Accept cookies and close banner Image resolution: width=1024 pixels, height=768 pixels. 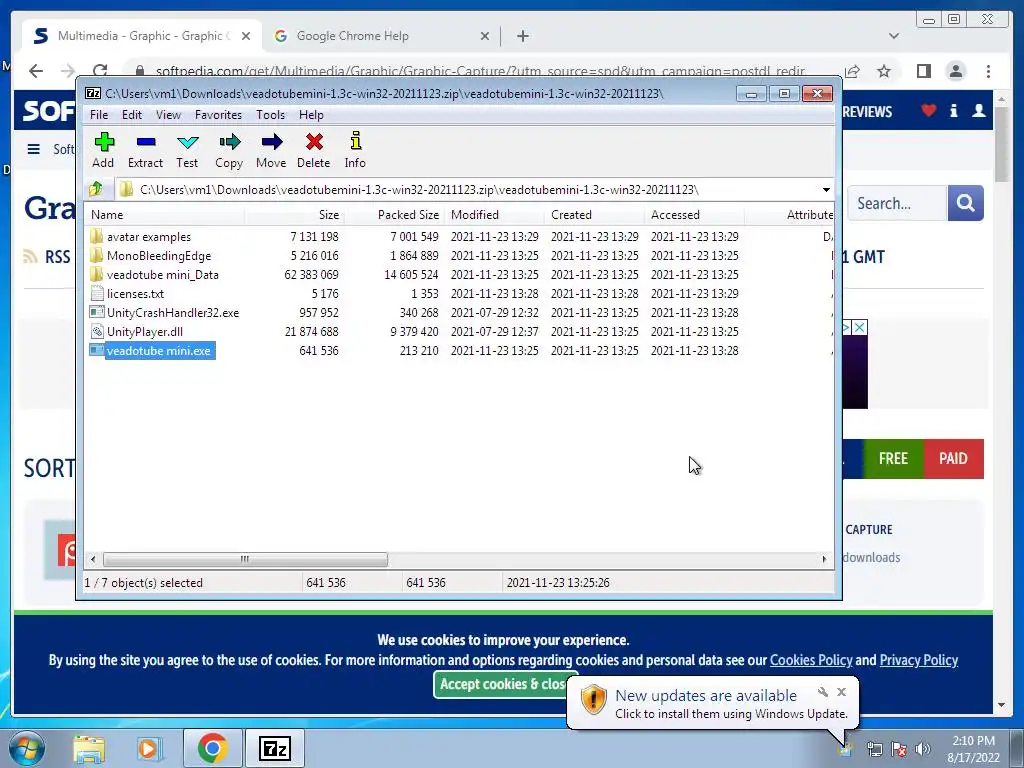click(x=502, y=684)
